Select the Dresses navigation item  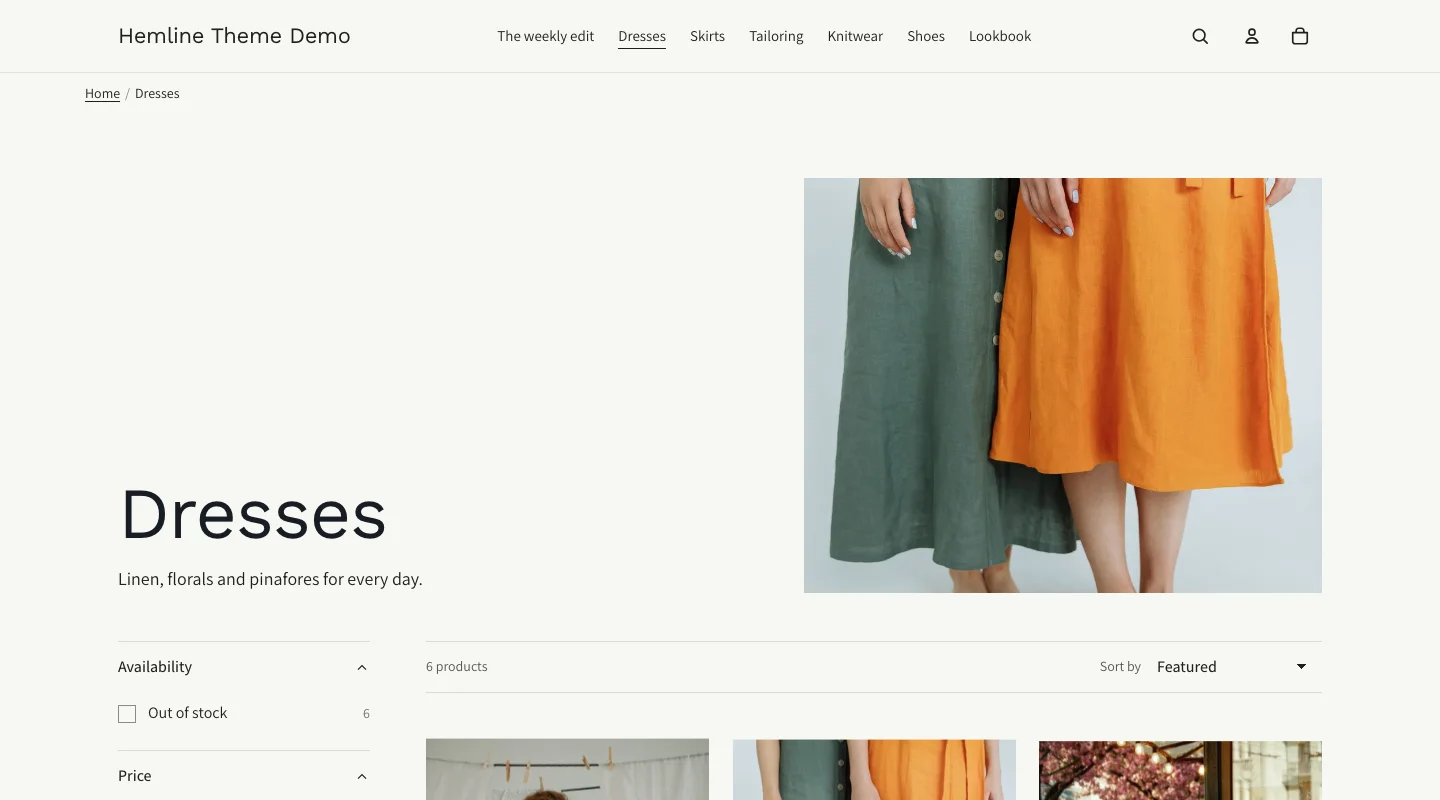[x=642, y=36]
